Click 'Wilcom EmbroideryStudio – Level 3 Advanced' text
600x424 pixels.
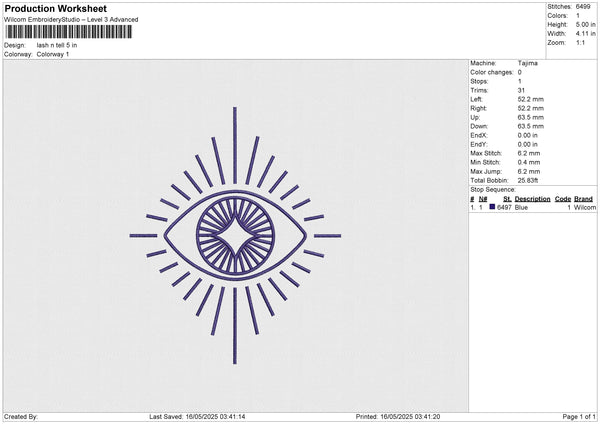pos(71,20)
